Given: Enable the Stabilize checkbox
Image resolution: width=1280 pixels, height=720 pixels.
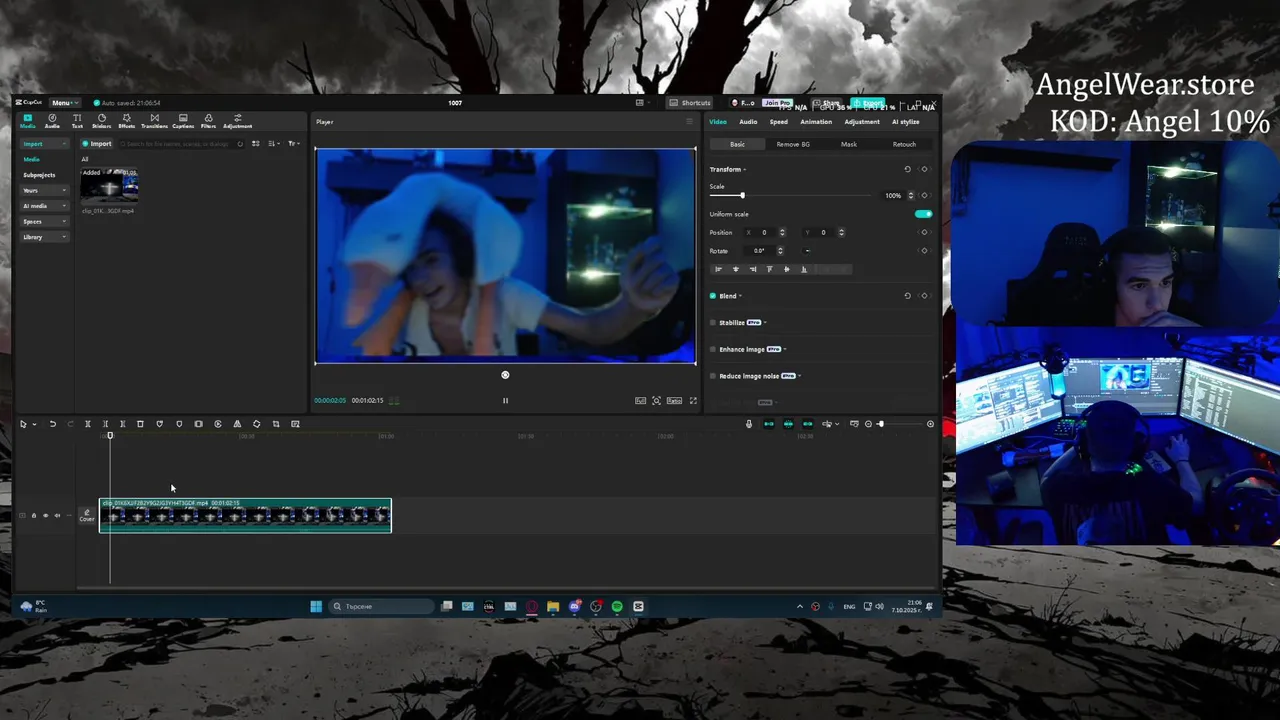Looking at the screenshot, I should [x=713, y=323].
